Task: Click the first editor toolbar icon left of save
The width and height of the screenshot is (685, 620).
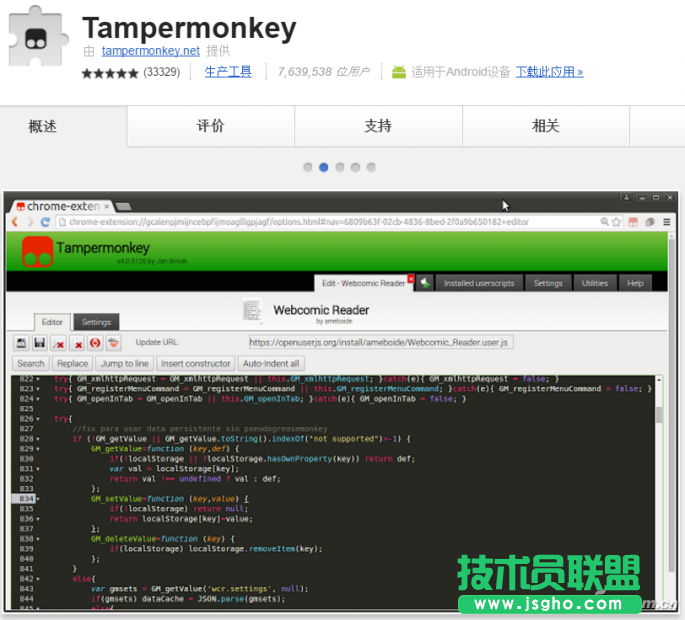Action: point(21,343)
